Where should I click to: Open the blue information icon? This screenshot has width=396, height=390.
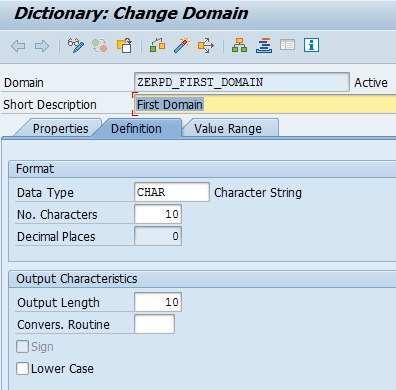click(311, 45)
